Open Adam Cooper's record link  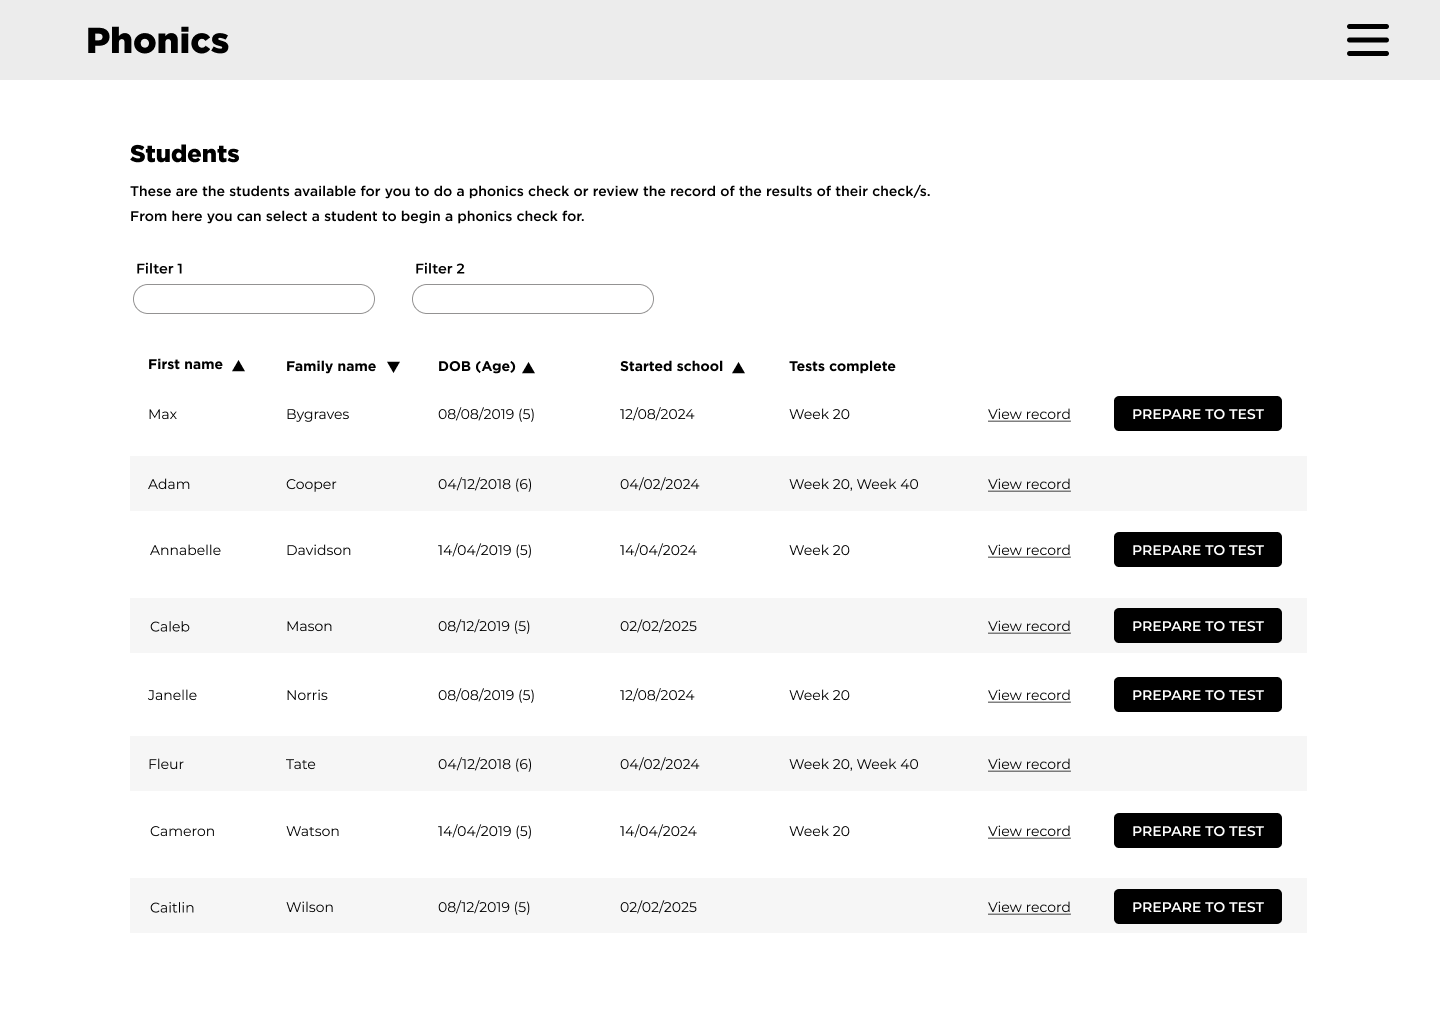pyautogui.click(x=1029, y=484)
